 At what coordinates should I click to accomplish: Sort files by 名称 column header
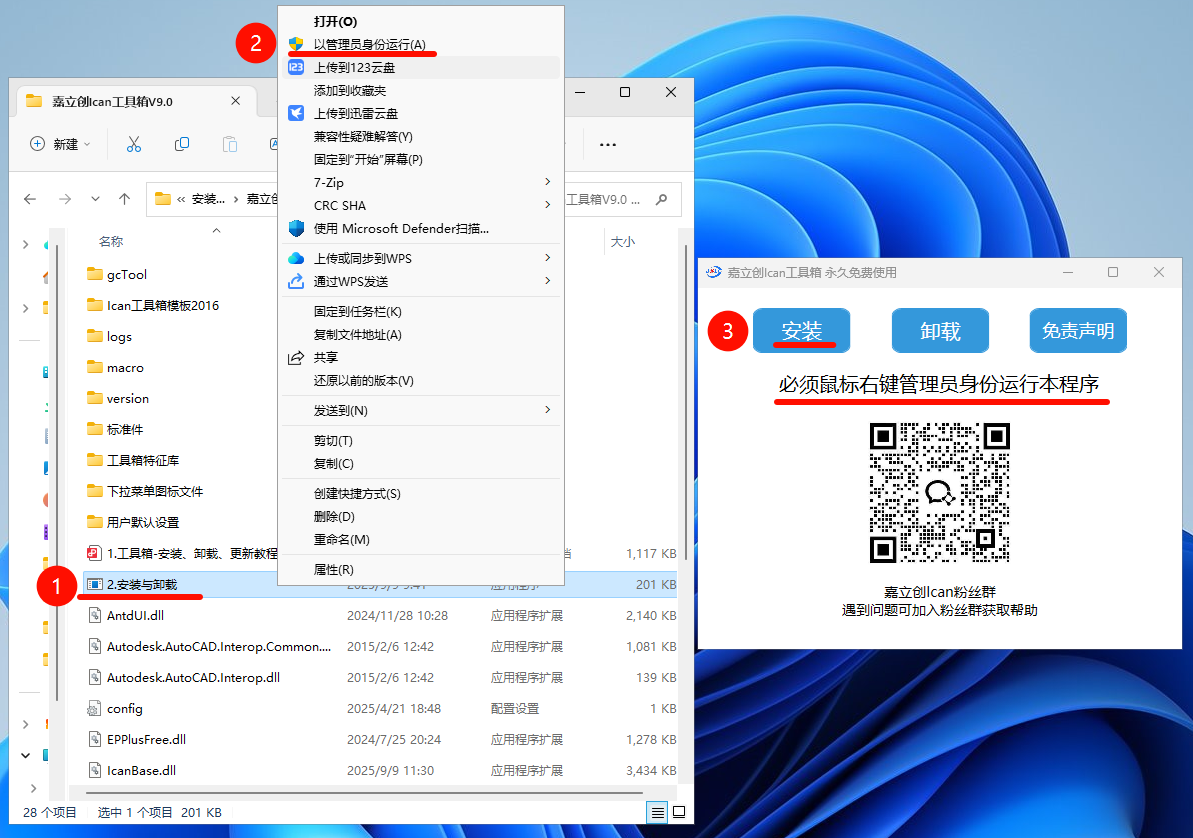click(x=111, y=242)
